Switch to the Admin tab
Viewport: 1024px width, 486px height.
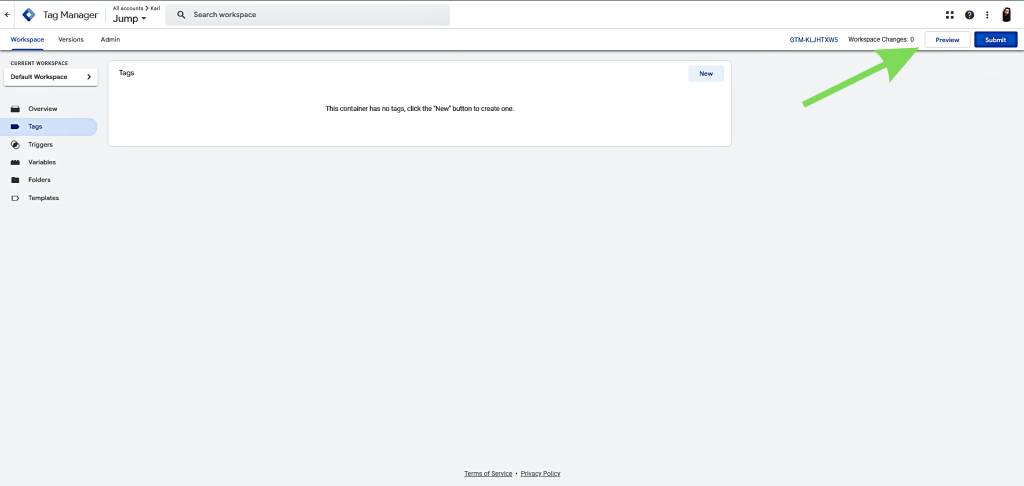click(x=110, y=39)
